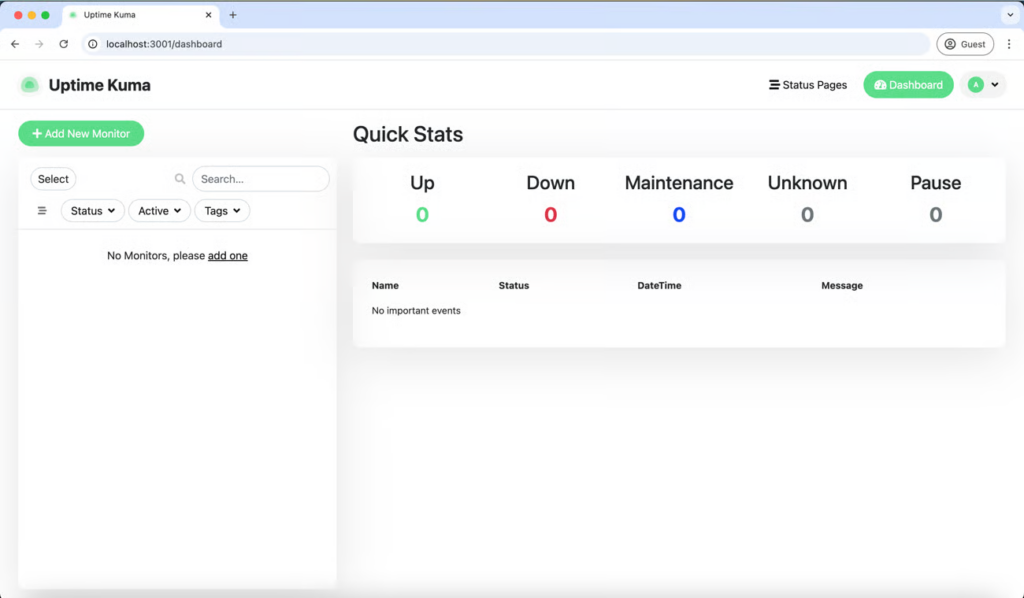Click the Up count value
Viewport: 1024px width, 598px height.
[x=423, y=215]
